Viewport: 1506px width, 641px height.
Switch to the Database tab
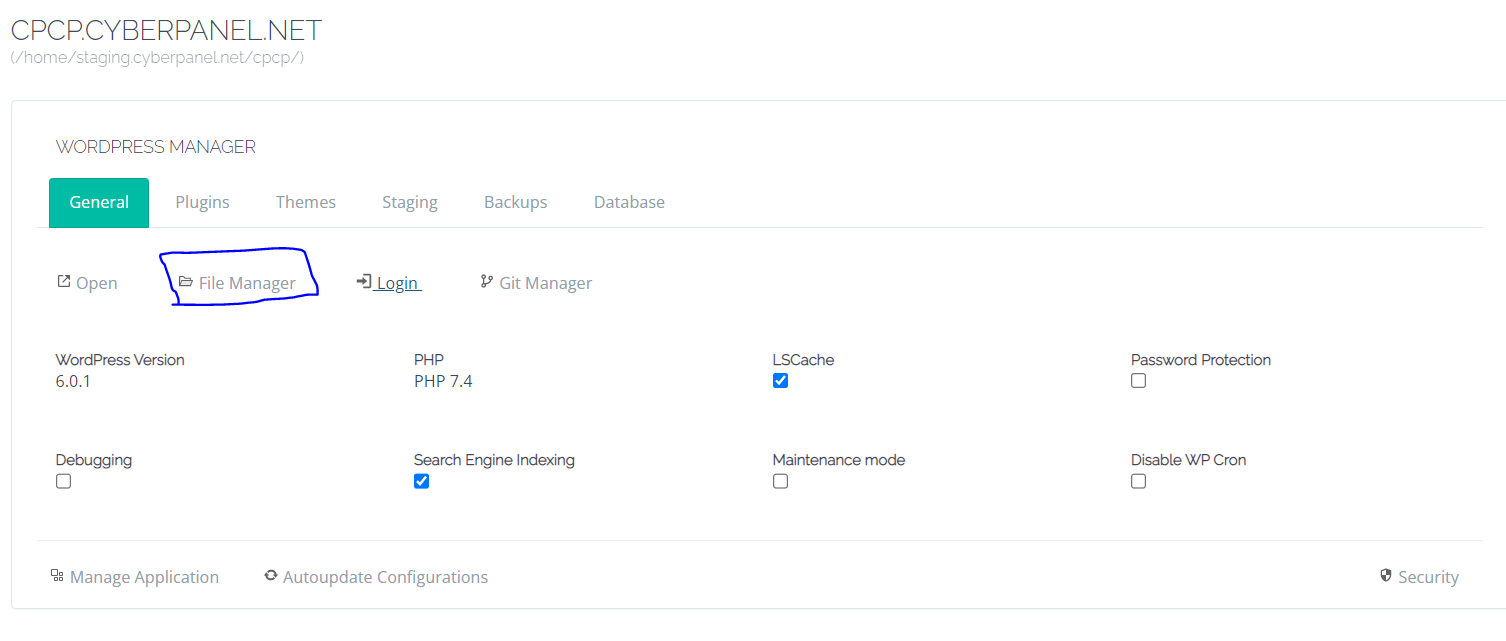click(x=629, y=202)
